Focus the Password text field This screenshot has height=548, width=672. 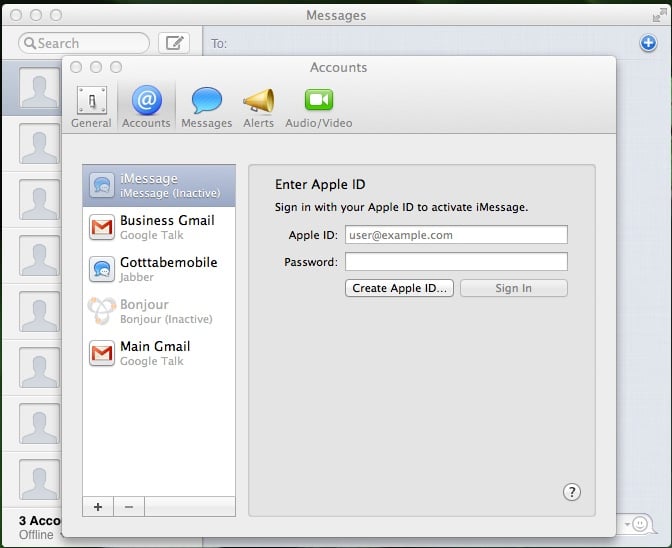point(456,262)
